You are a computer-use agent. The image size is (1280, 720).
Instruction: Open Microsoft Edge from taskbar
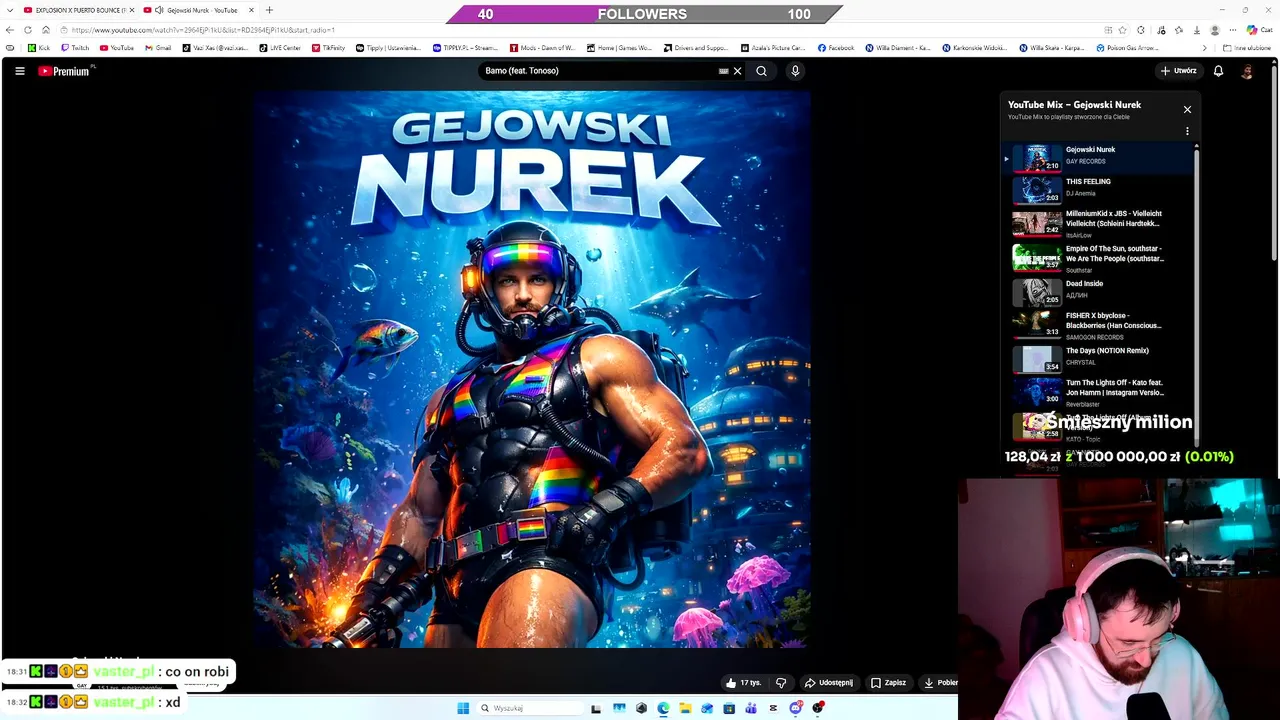coord(663,708)
